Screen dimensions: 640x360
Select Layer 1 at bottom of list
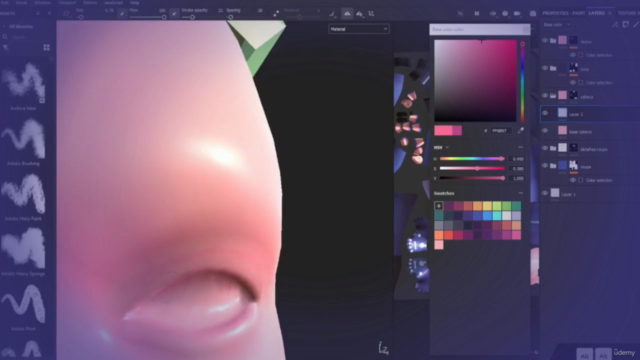pyautogui.click(x=590, y=194)
